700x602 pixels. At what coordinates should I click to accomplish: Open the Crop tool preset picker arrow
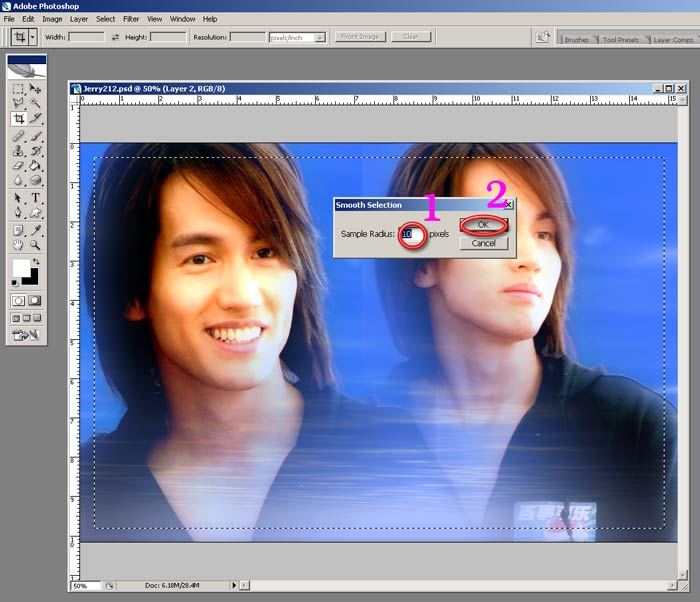33,37
